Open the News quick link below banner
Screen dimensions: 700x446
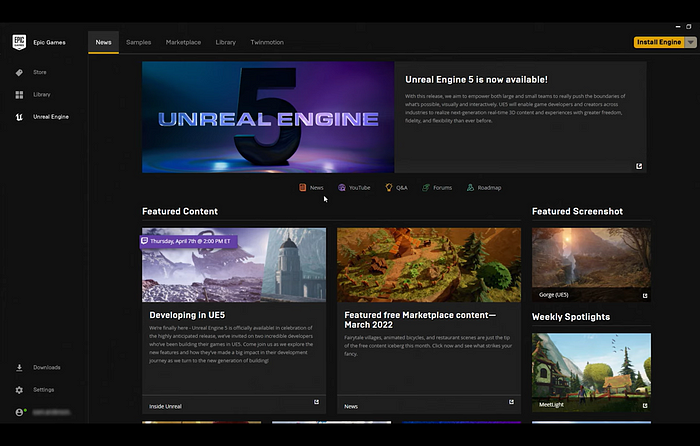(317, 188)
